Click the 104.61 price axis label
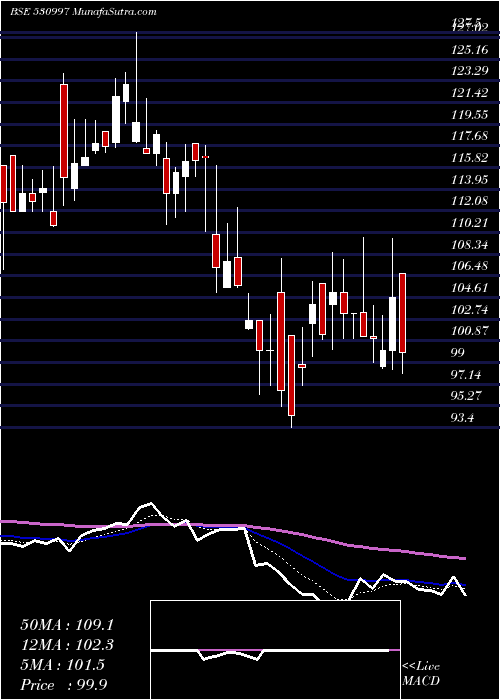 pyautogui.click(x=470, y=288)
